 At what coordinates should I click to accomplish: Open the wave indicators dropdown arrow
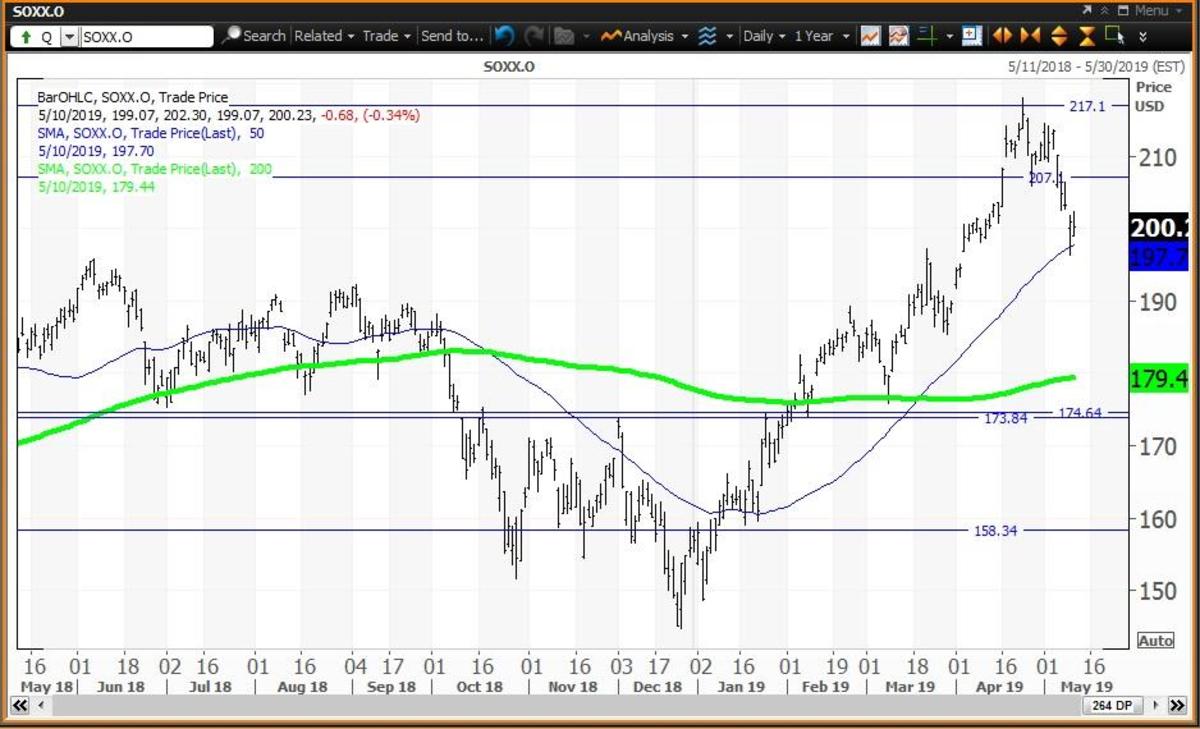coord(728,37)
